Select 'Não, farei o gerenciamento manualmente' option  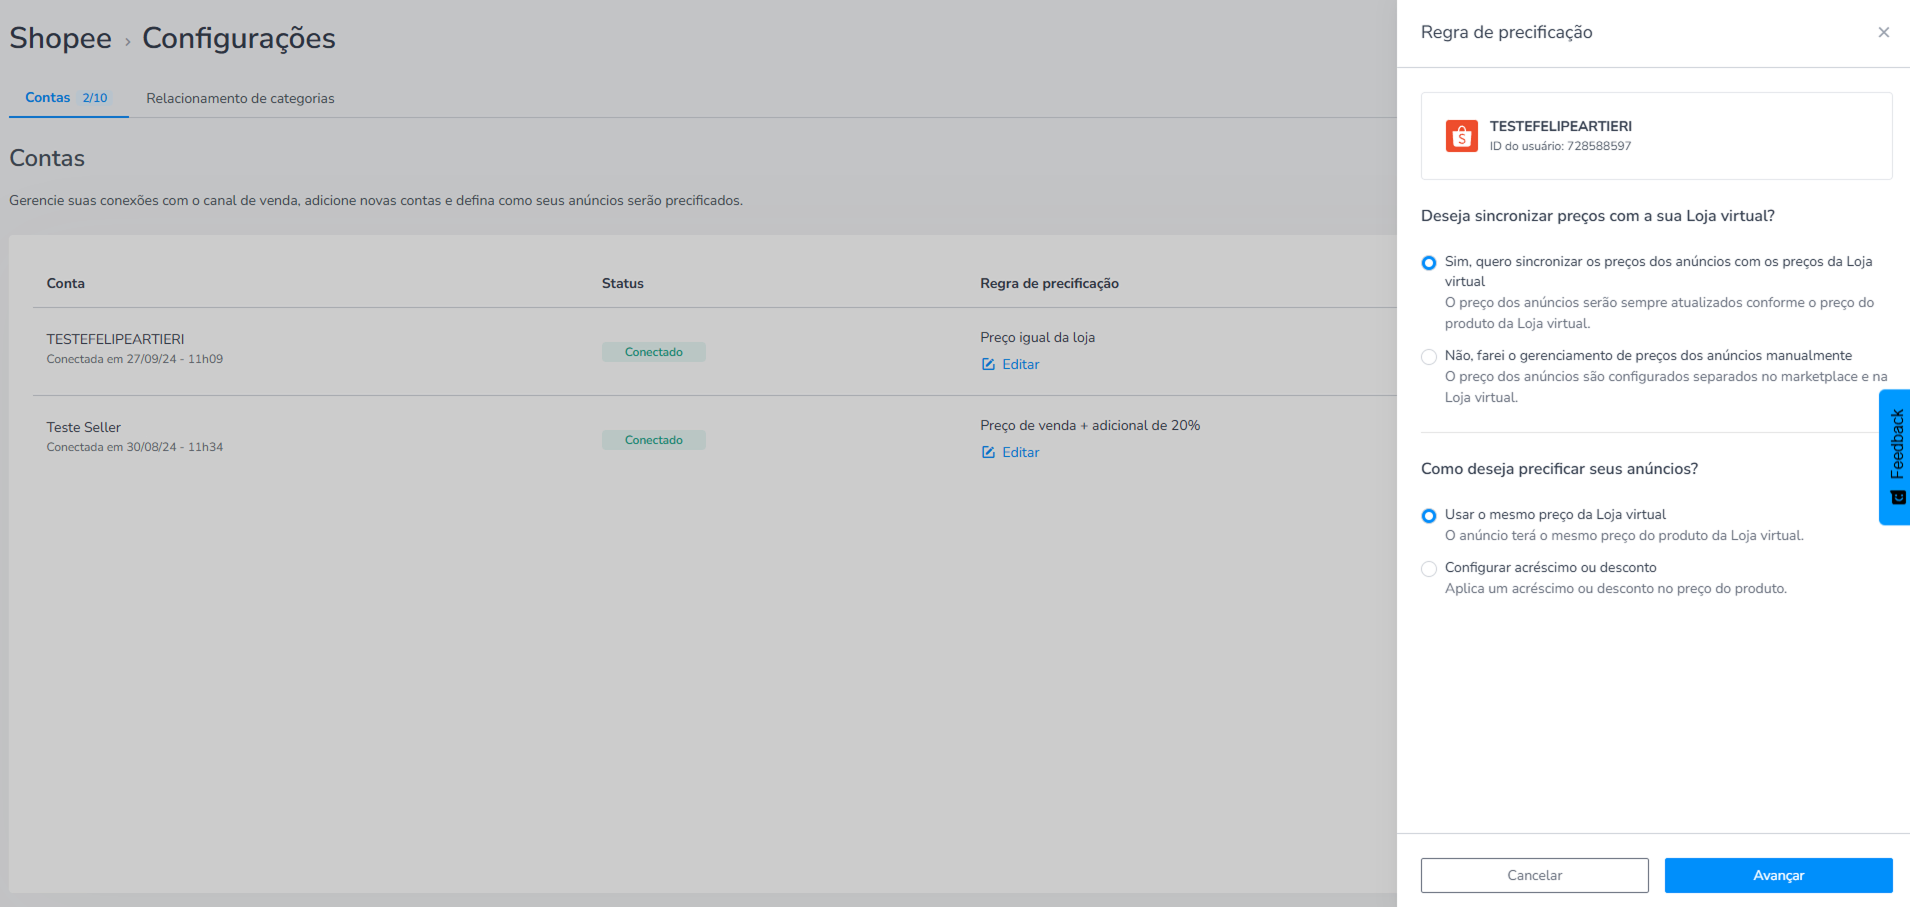coord(1429,357)
